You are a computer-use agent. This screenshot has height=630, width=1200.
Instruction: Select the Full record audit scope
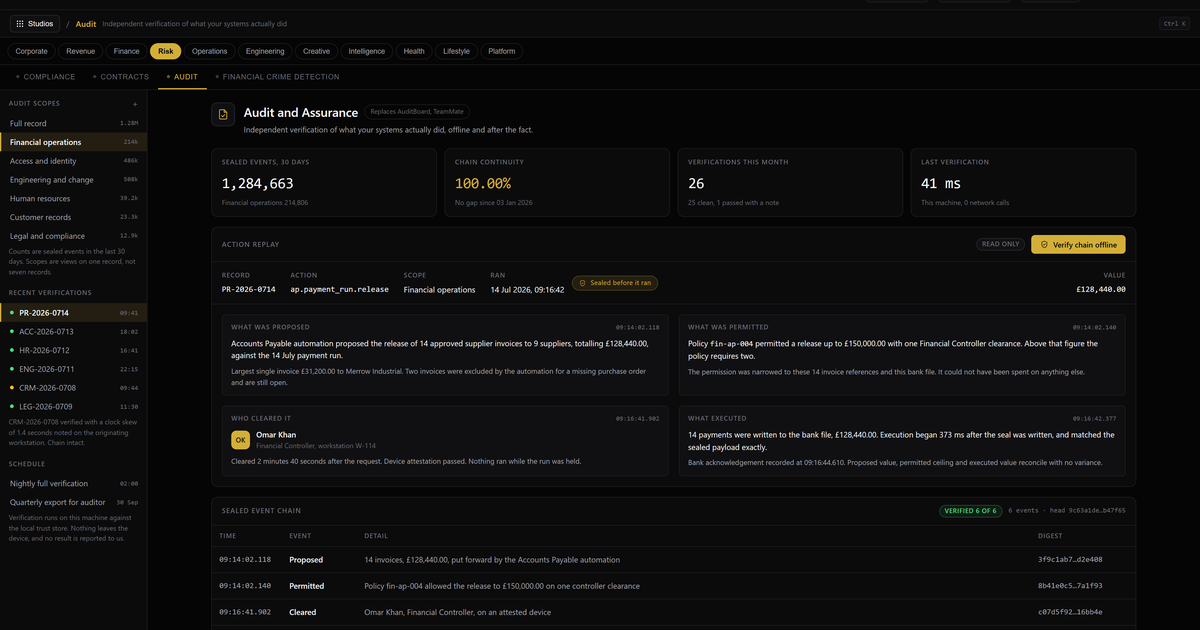pos(73,123)
